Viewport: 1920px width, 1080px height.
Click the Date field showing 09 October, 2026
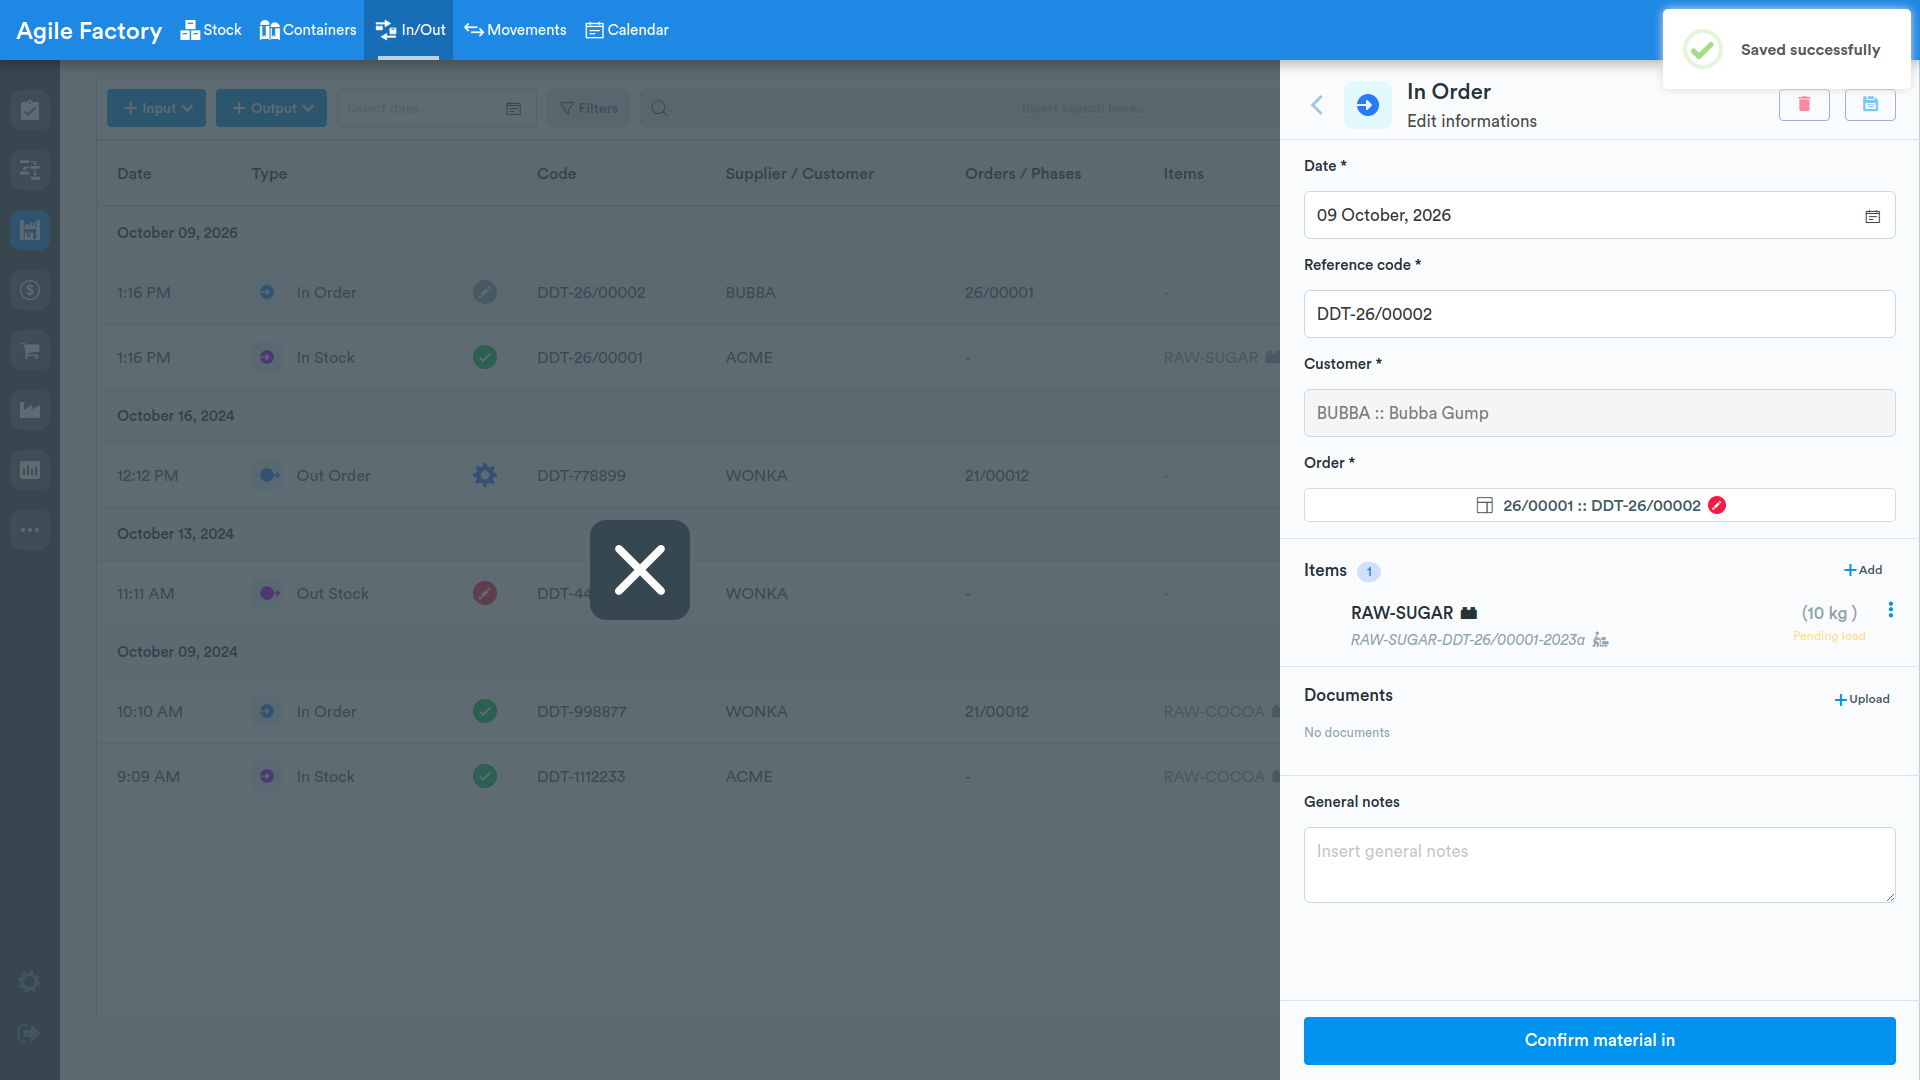pyautogui.click(x=1600, y=215)
